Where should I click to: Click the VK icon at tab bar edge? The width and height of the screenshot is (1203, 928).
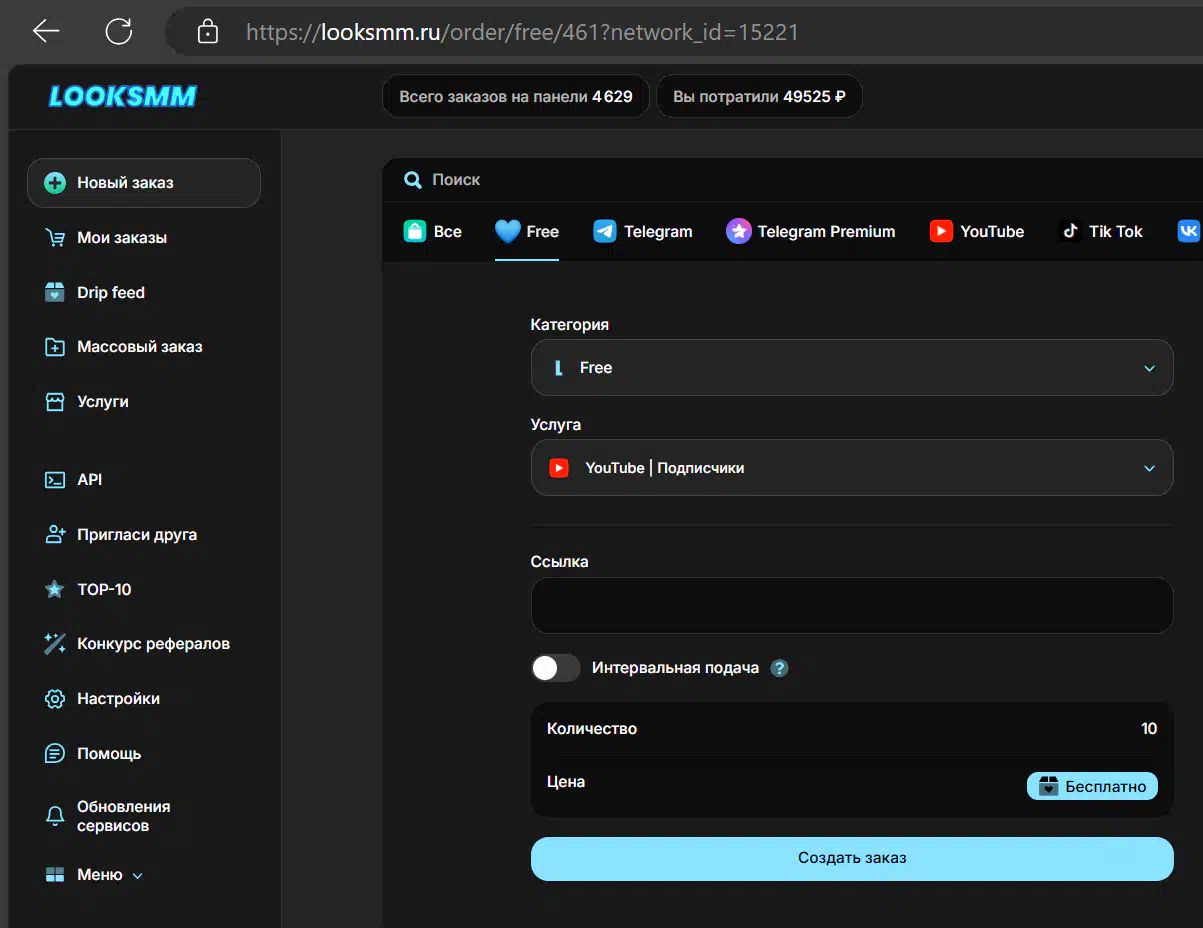click(x=1189, y=231)
